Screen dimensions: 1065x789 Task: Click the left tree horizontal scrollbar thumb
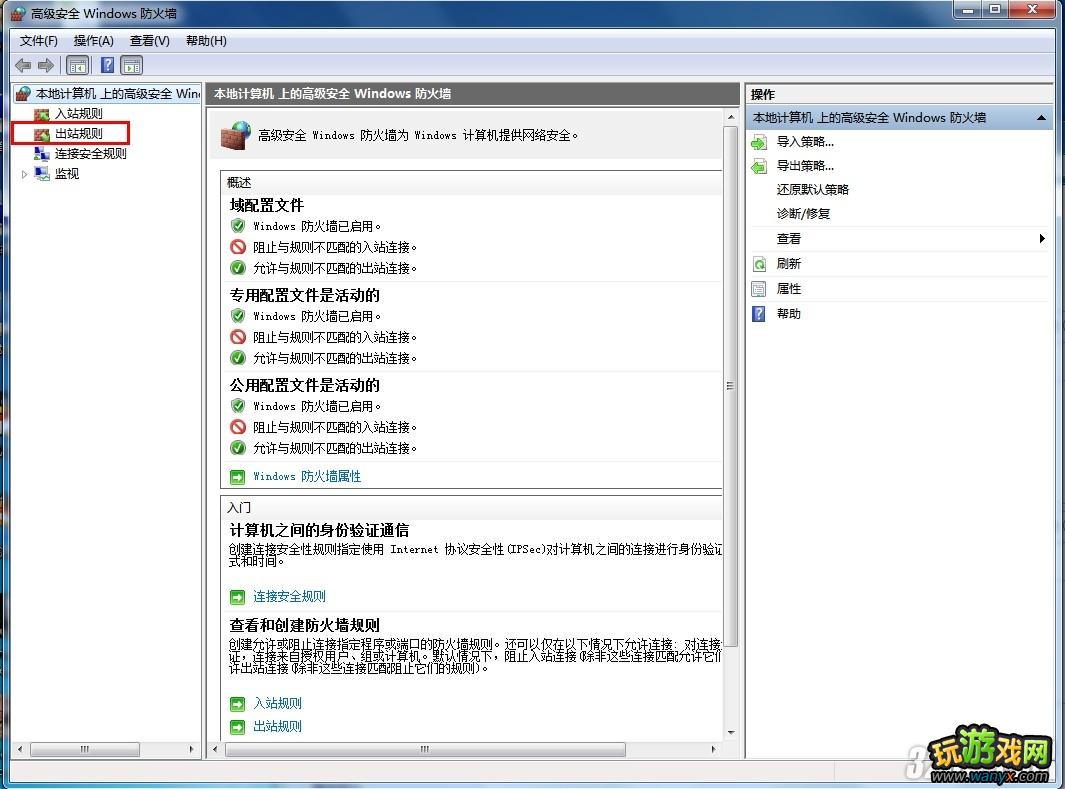pyautogui.click(x=85, y=750)
